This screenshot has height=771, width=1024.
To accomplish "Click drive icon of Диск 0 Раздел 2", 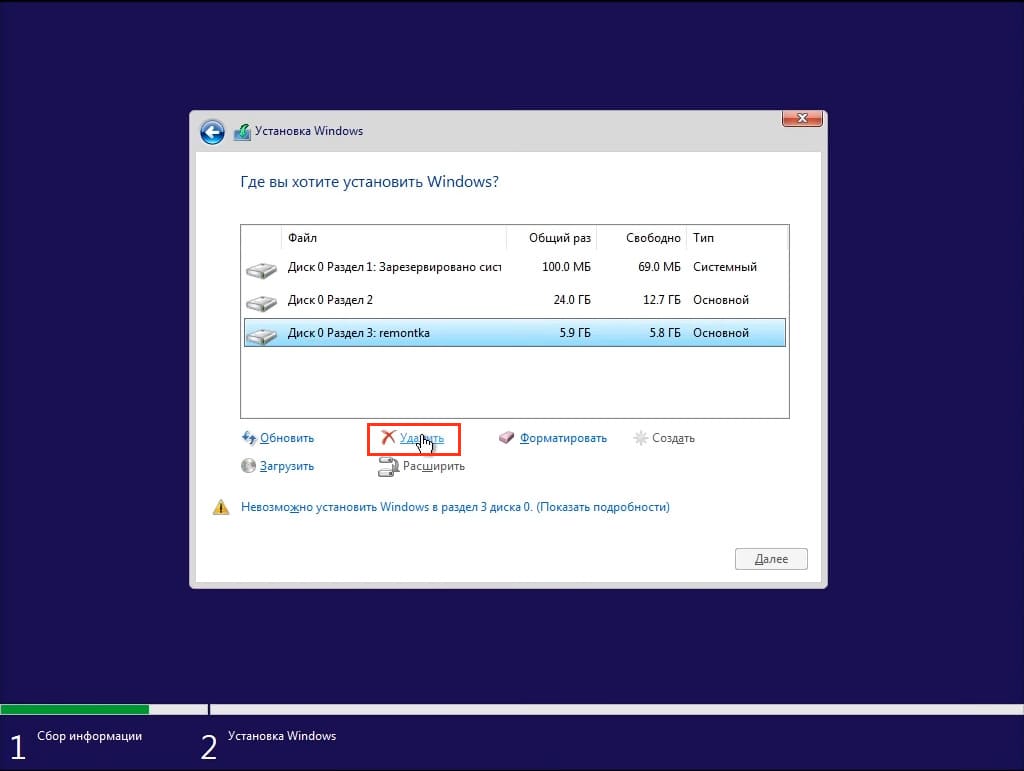I will (x=261, y=303).
